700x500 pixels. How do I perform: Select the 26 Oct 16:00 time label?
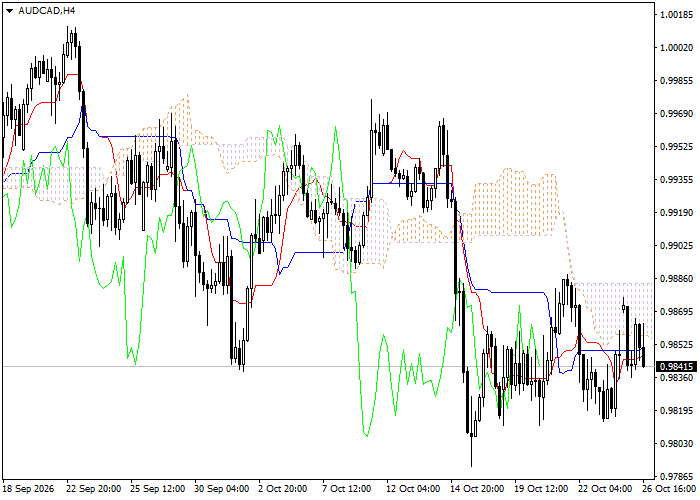coord(671,489)
